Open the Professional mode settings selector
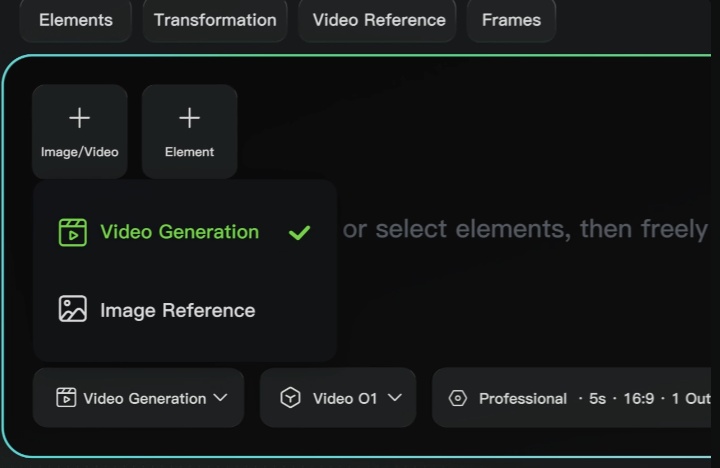720x468 pixels. pos(522,398)
